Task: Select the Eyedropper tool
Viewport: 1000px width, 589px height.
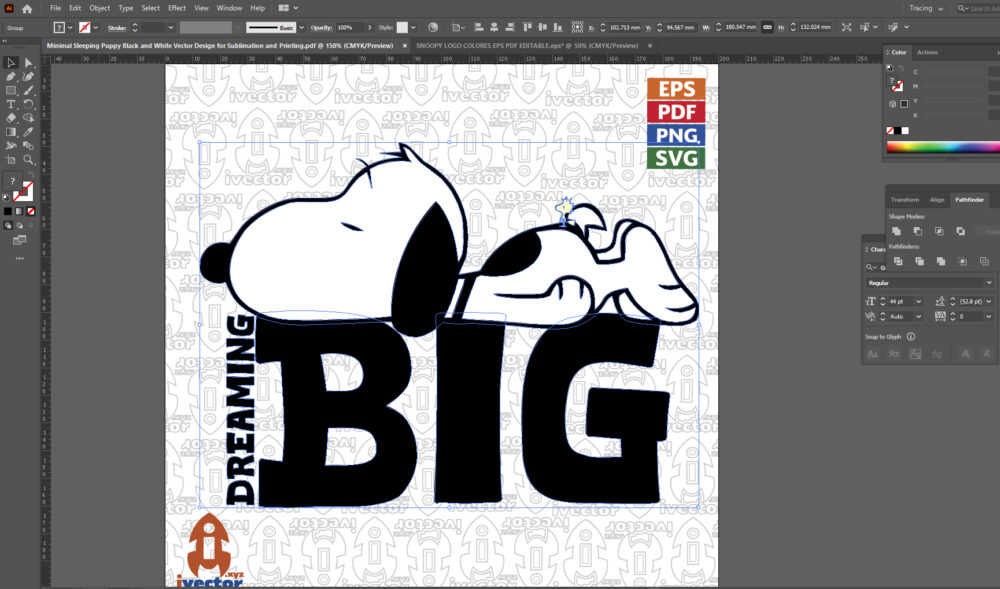Action: tap(29, 132)
